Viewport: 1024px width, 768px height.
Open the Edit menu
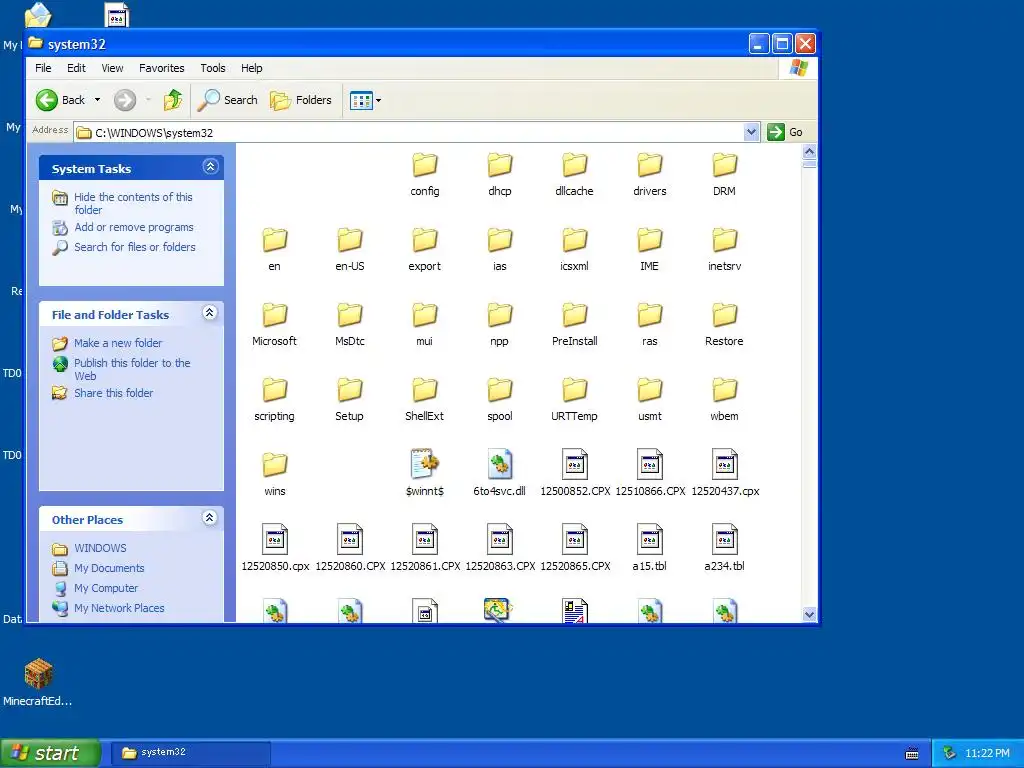(x=76, y=68)
